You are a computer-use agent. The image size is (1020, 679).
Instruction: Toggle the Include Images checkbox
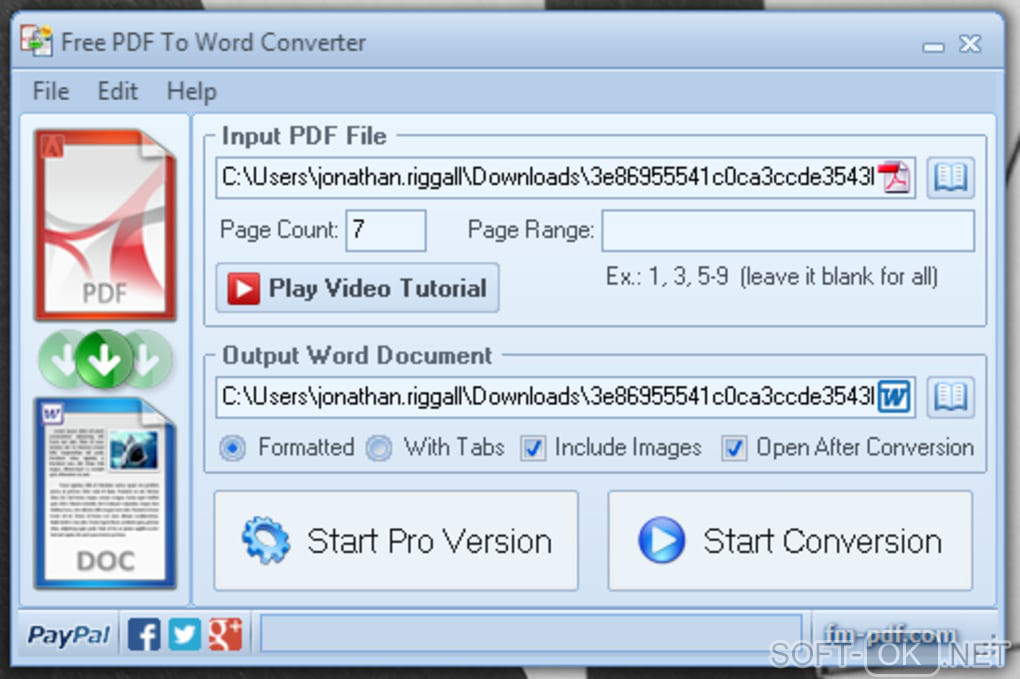point(533,448)
